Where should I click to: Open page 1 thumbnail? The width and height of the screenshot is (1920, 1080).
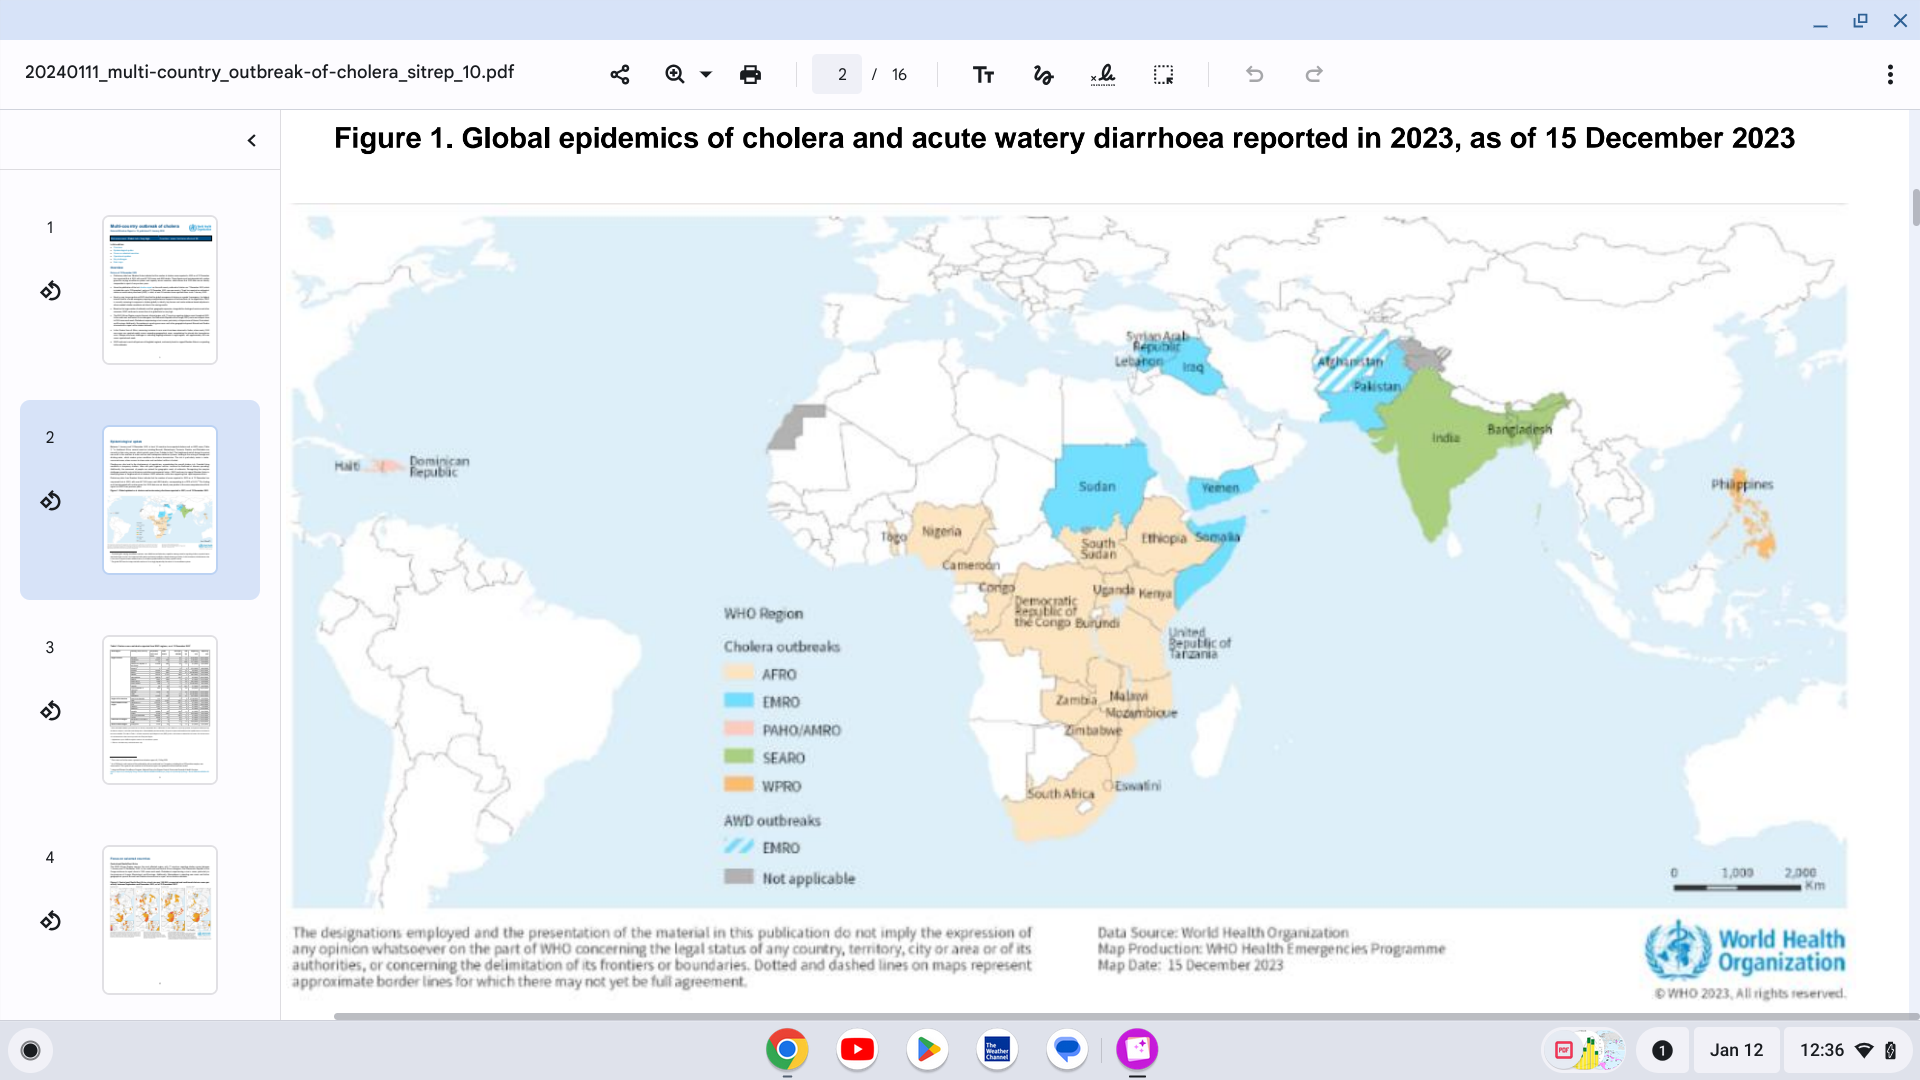click(160, 290)
